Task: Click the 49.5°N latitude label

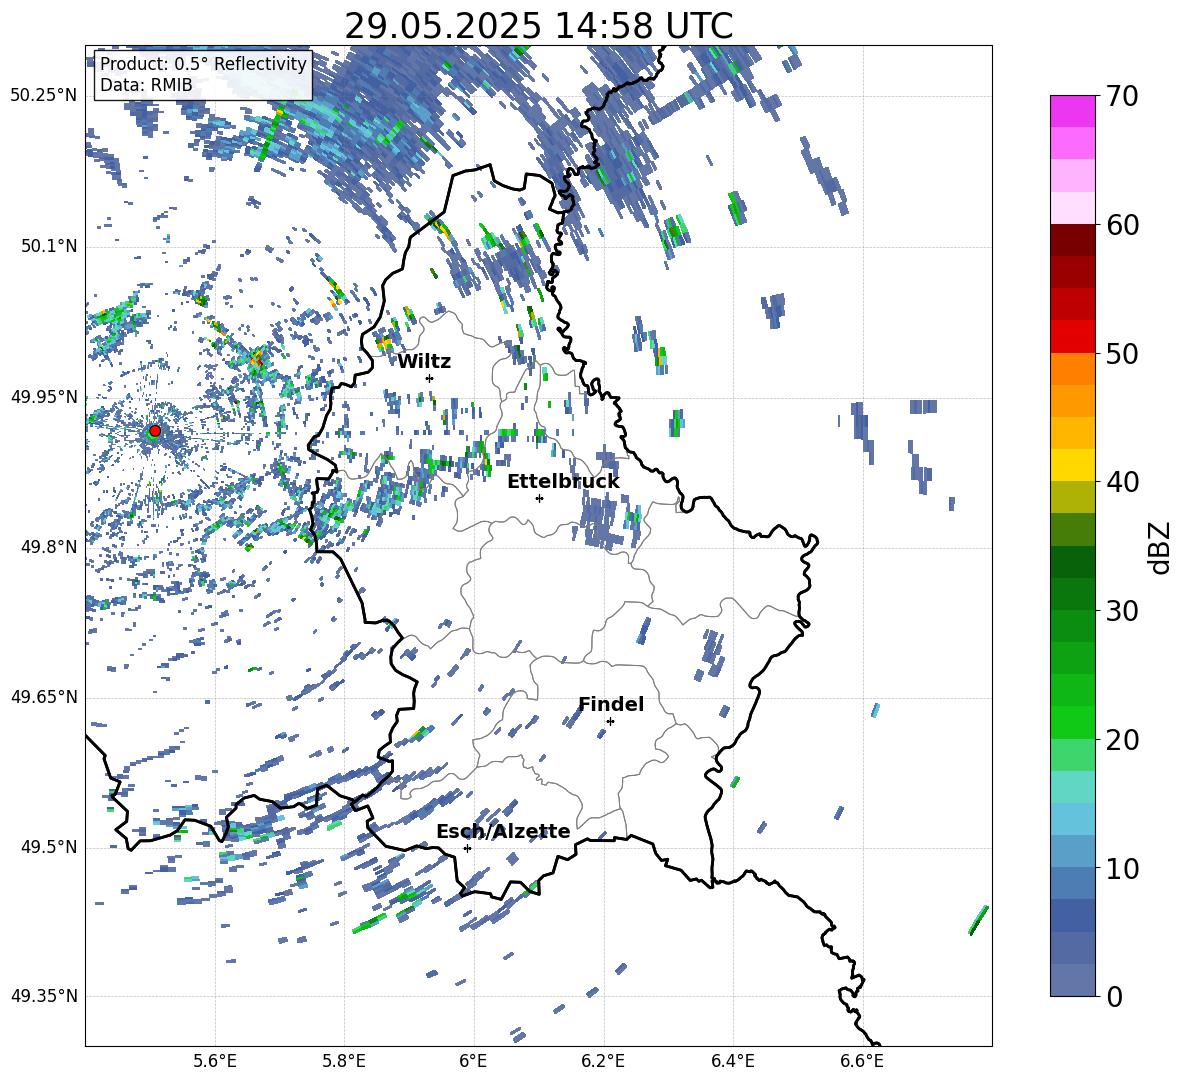Action: (x=49, y=847)
